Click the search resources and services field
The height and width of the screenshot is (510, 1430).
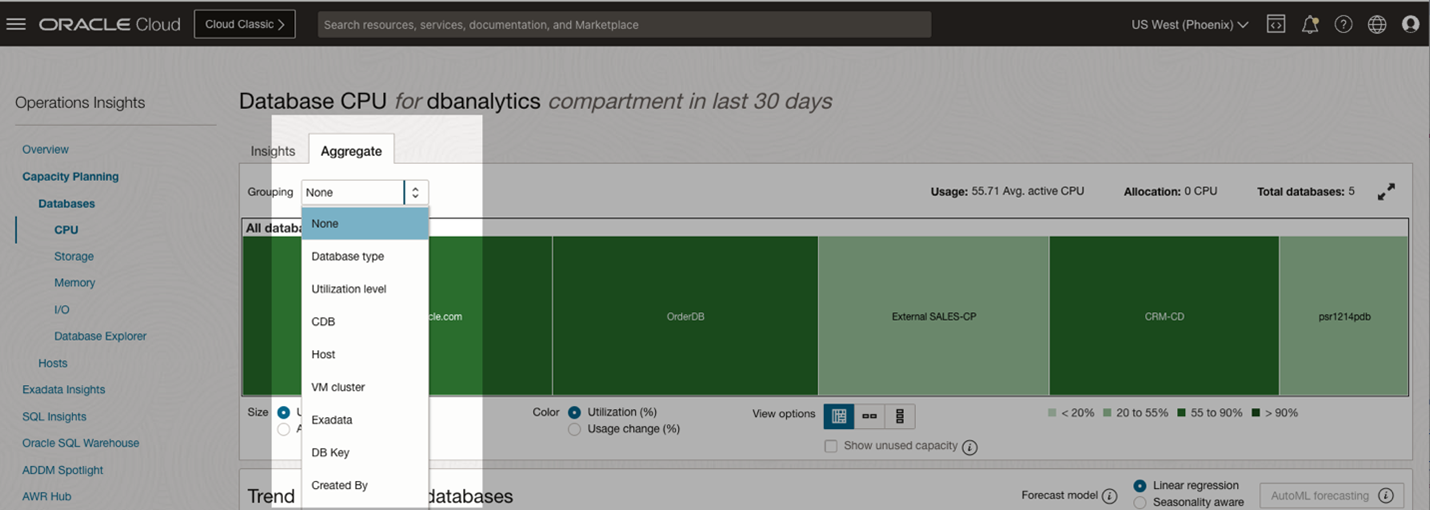(x=624, y=24)
